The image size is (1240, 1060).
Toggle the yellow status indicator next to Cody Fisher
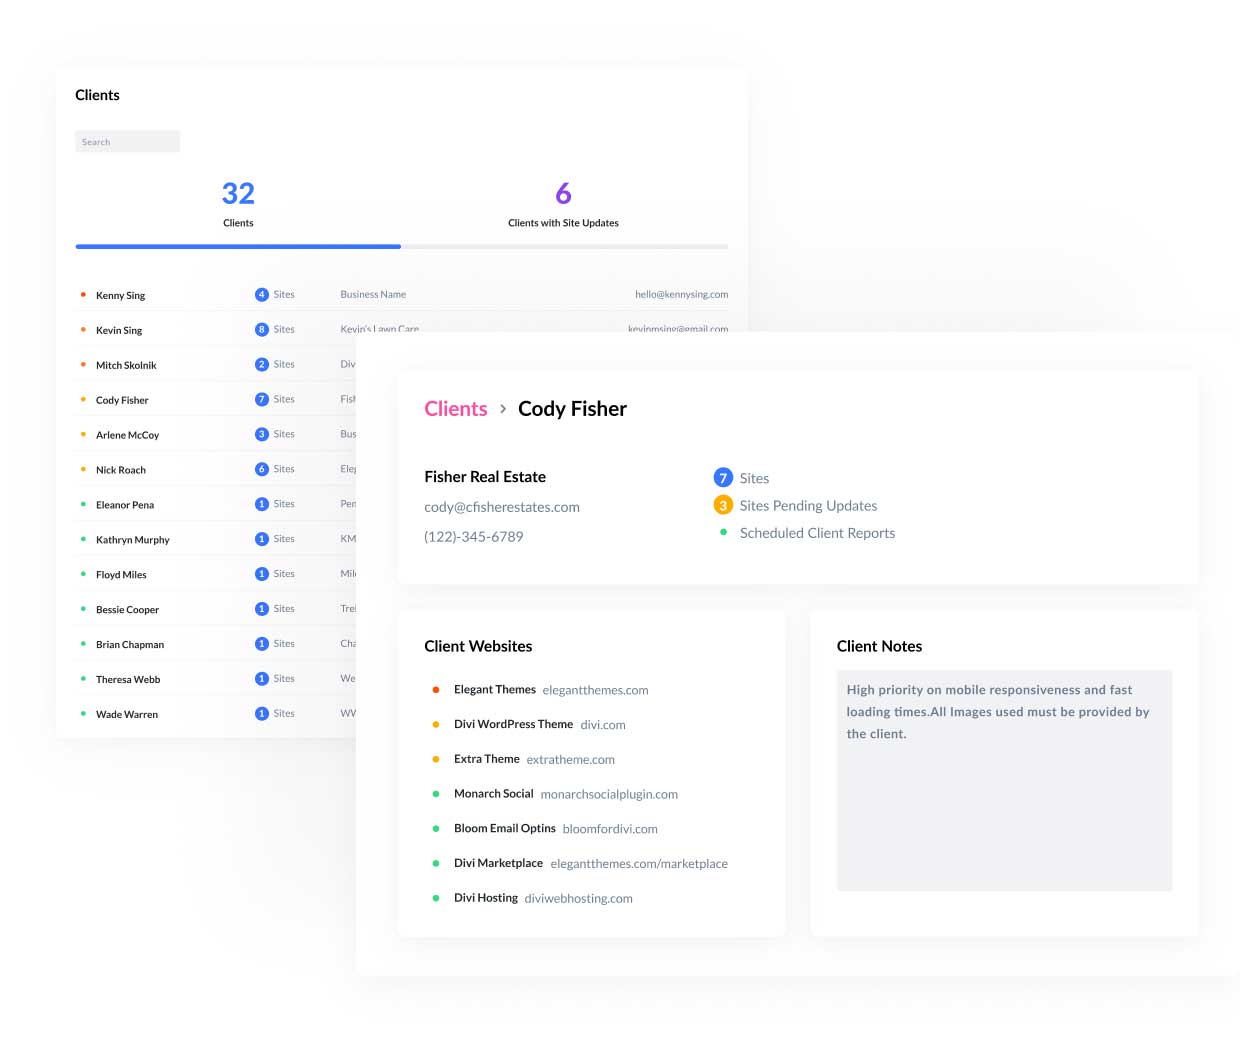click(x=83, y=399)
